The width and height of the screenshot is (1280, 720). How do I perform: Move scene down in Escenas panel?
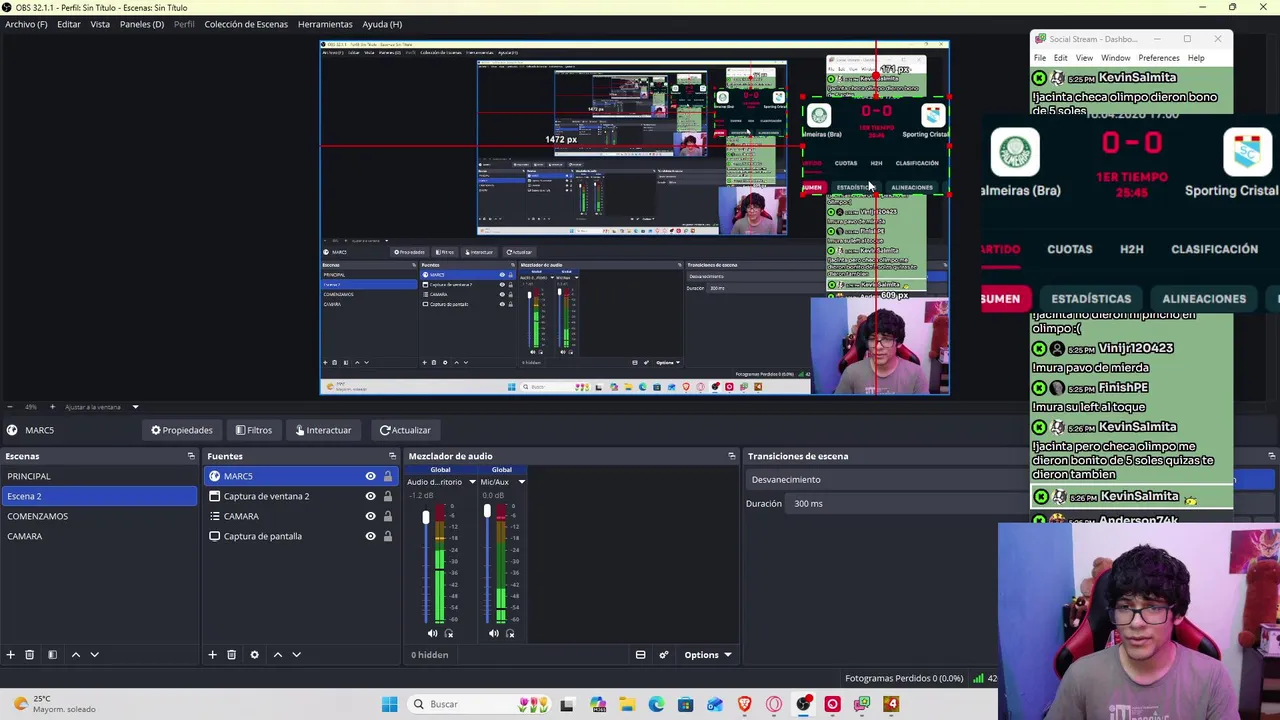click(94, 655)
